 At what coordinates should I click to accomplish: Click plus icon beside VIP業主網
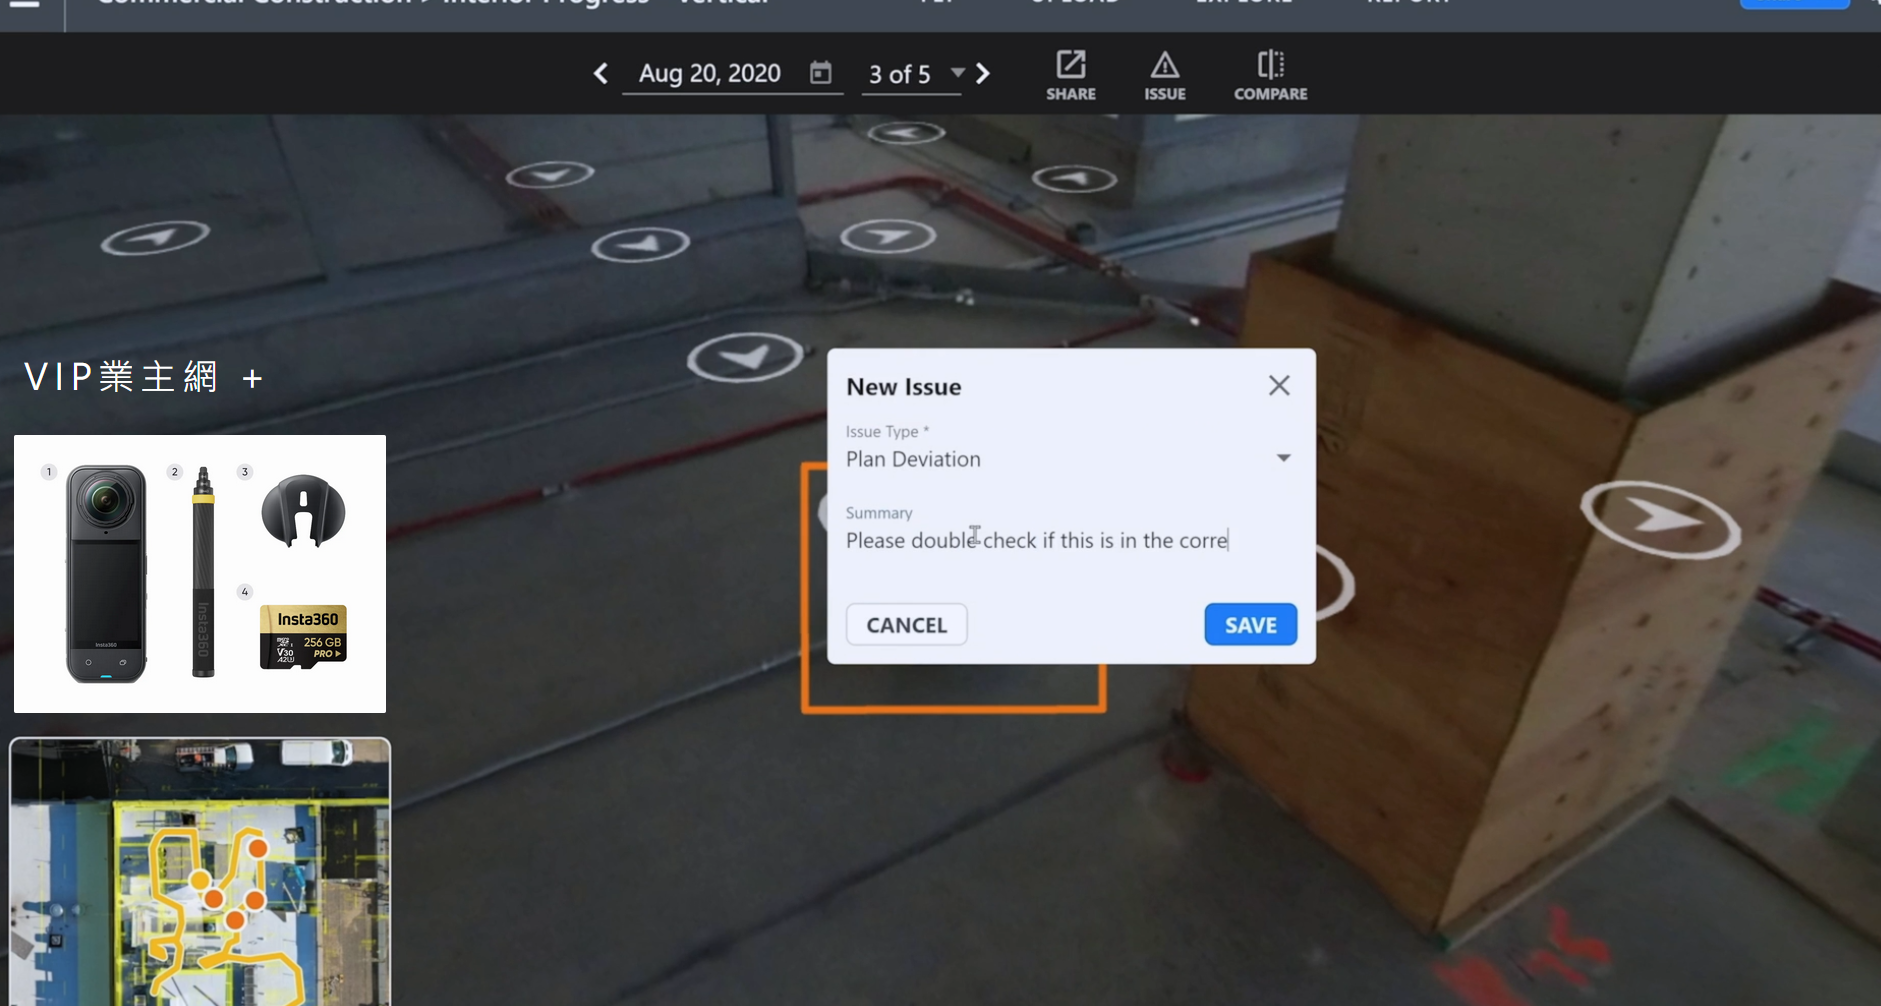pos(252,379)
